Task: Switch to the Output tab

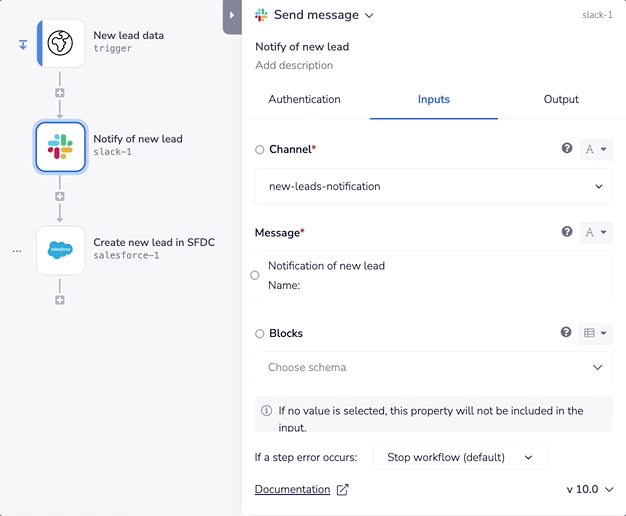Action: tap(561, 100)
